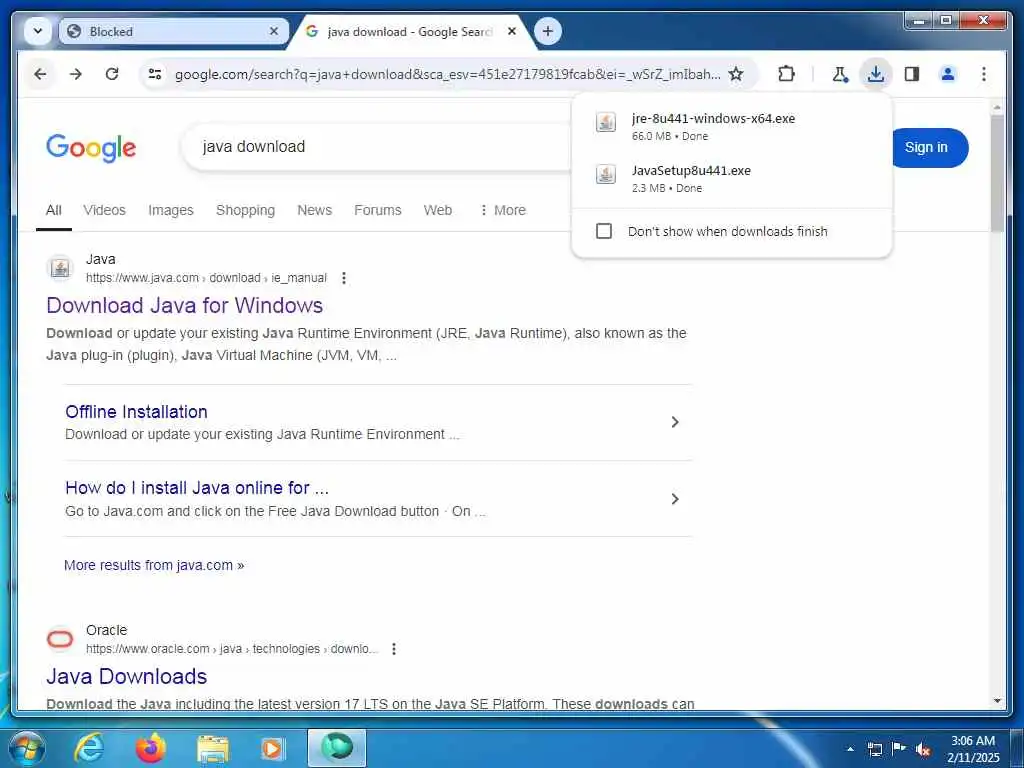This screenshot has height=768, width=1024.
Task: Click the Java site favicon
Action: pyautogui.click(x=60, y=268)
